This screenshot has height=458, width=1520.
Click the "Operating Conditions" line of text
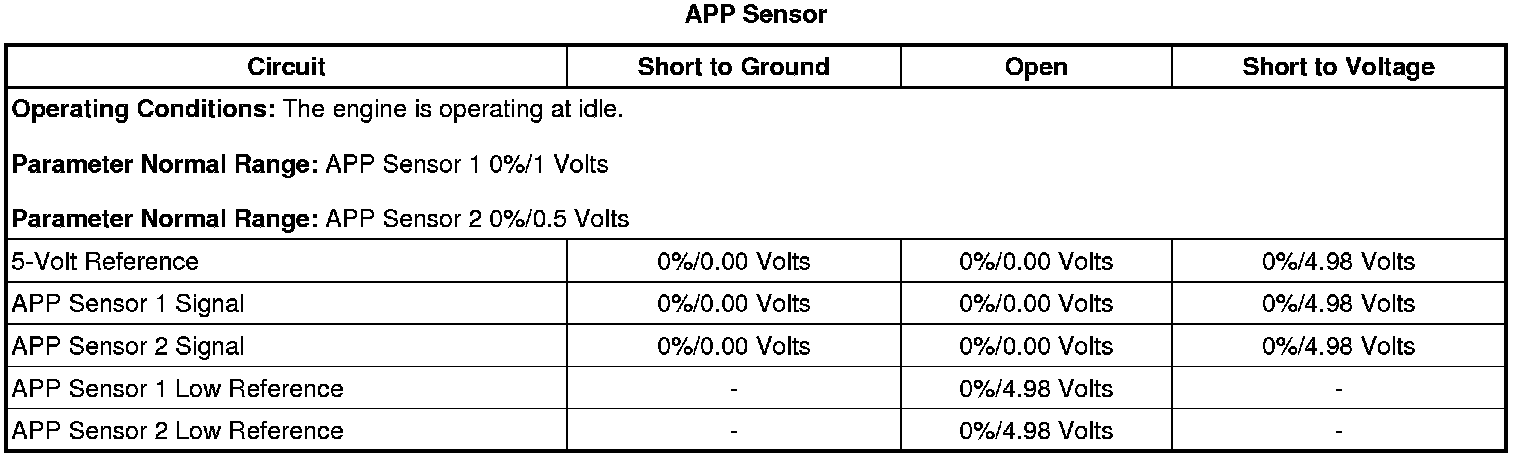tap(317, 109)
